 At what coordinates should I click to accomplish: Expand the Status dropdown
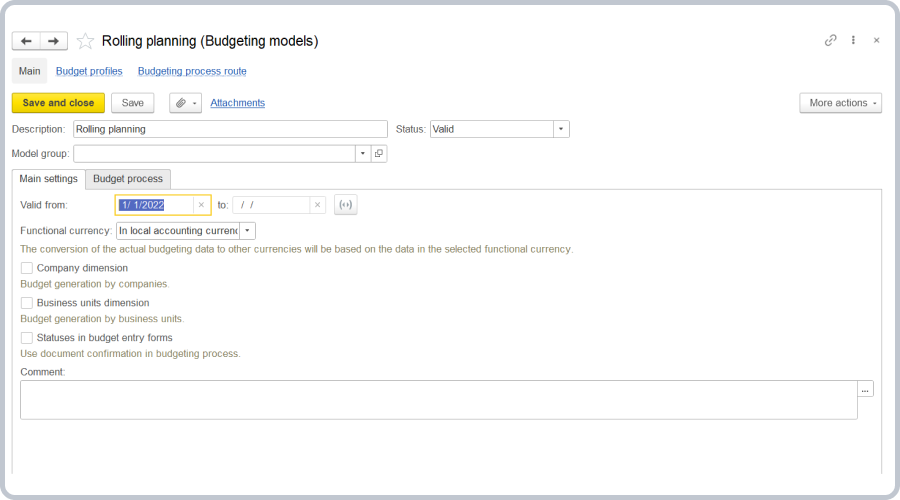tap(561, 129)
